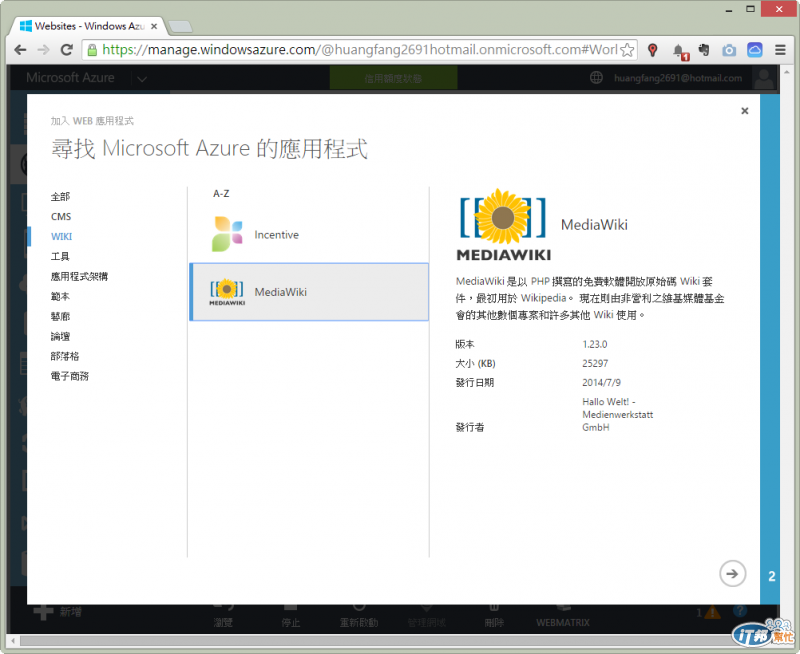This screenshot has width=800, height=654.
Task: Click the red map pin extension icon
Action: pos(652,50)
